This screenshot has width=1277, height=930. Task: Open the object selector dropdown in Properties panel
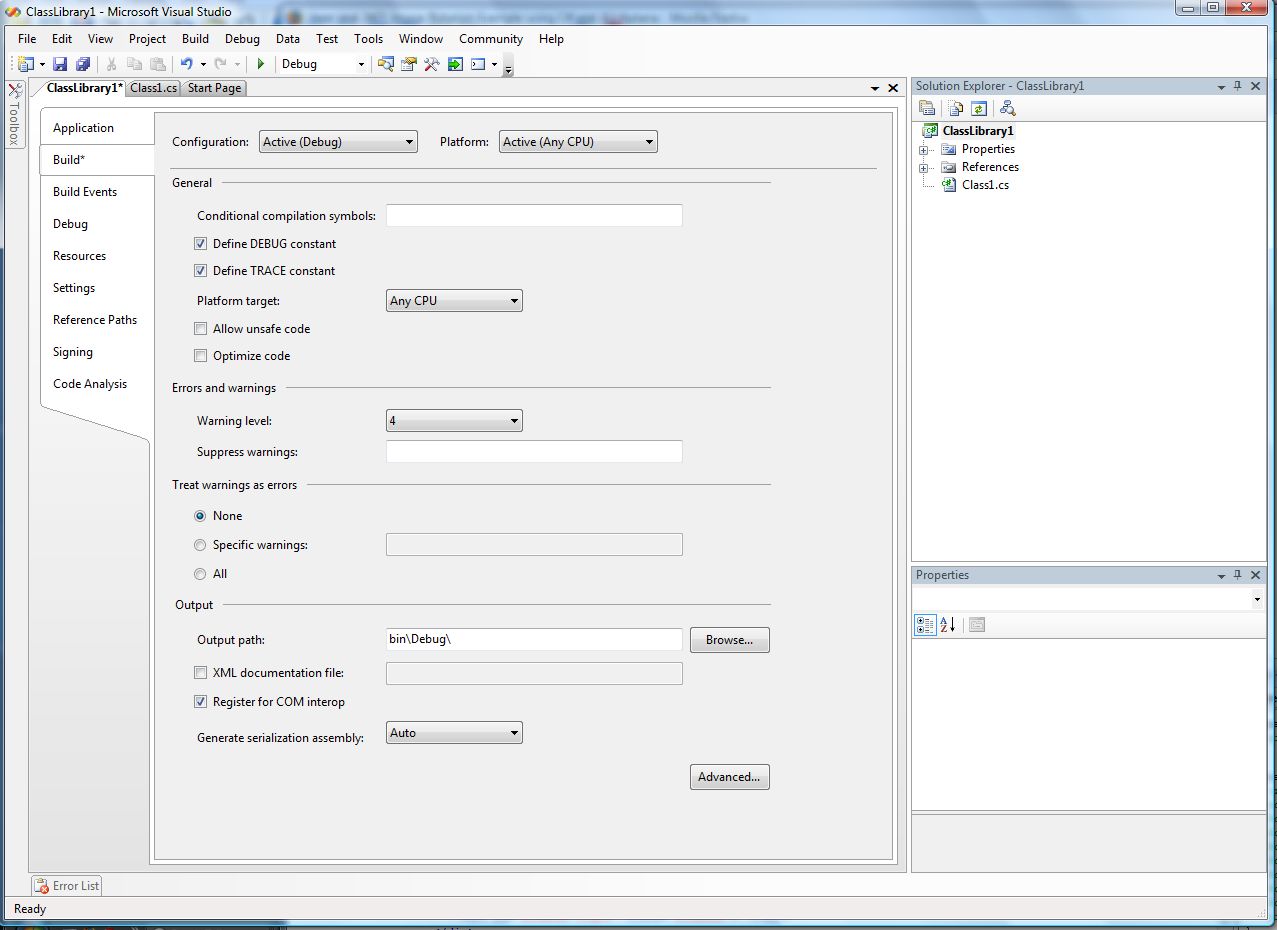click(1256, 600)
